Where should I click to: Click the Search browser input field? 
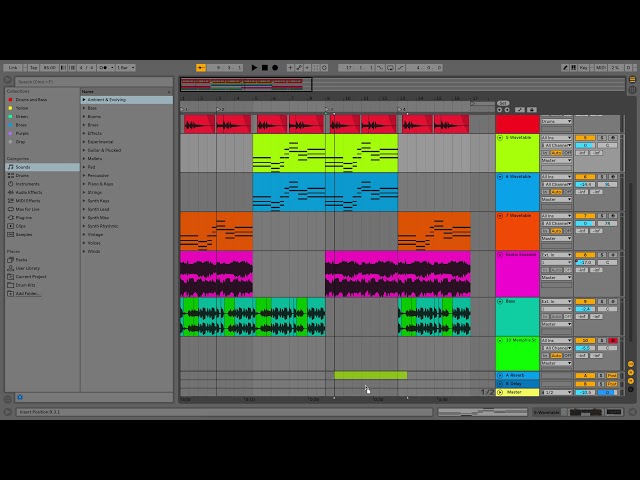click(x=94, y=82)
